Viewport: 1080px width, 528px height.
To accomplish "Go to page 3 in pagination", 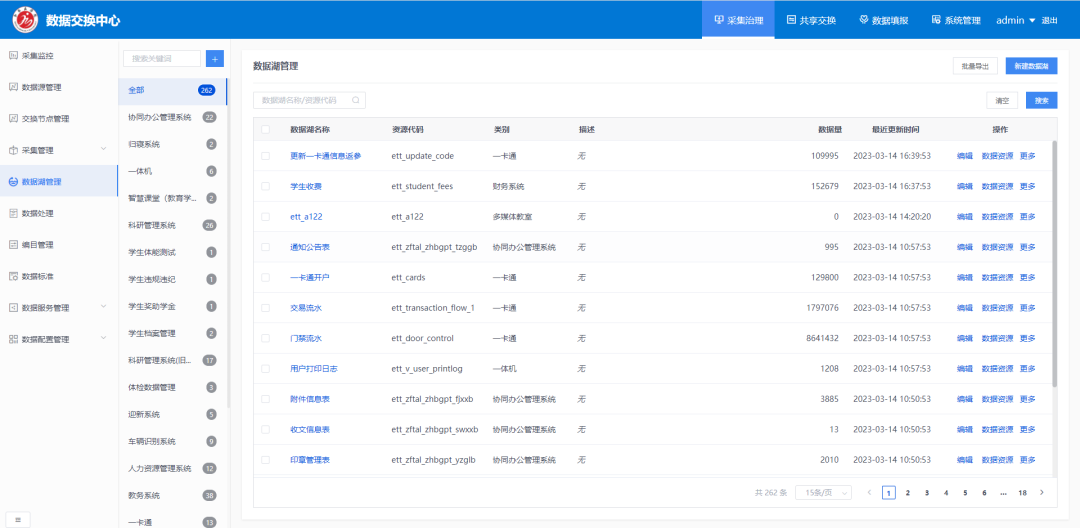I will pyautogui.click(x=927, y=492).
